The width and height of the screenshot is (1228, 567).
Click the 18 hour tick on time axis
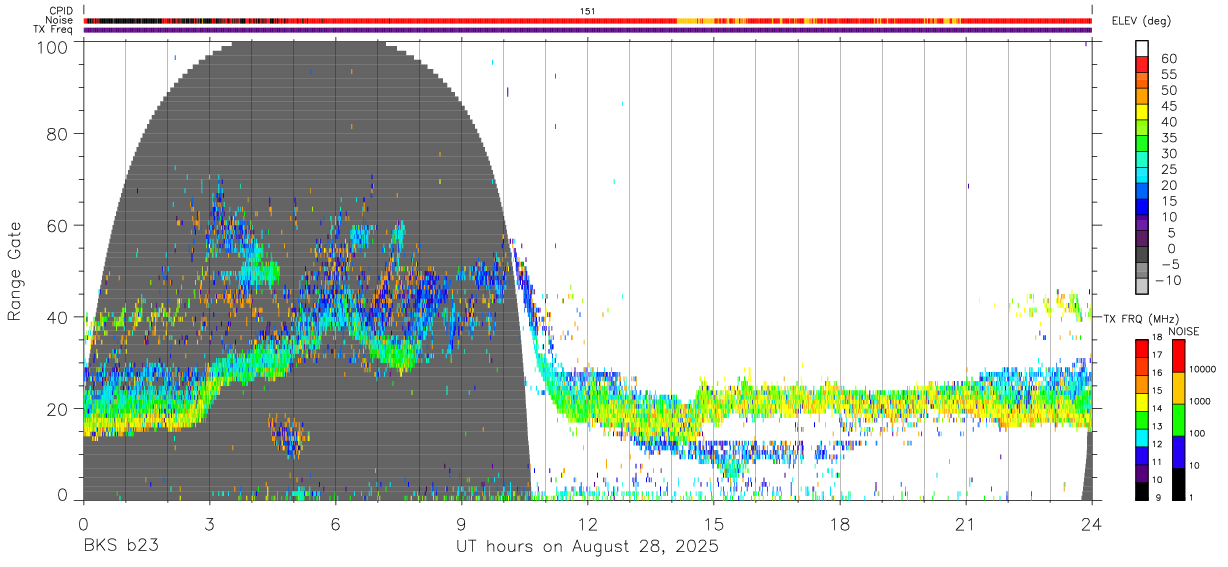[x=839, y=523]
